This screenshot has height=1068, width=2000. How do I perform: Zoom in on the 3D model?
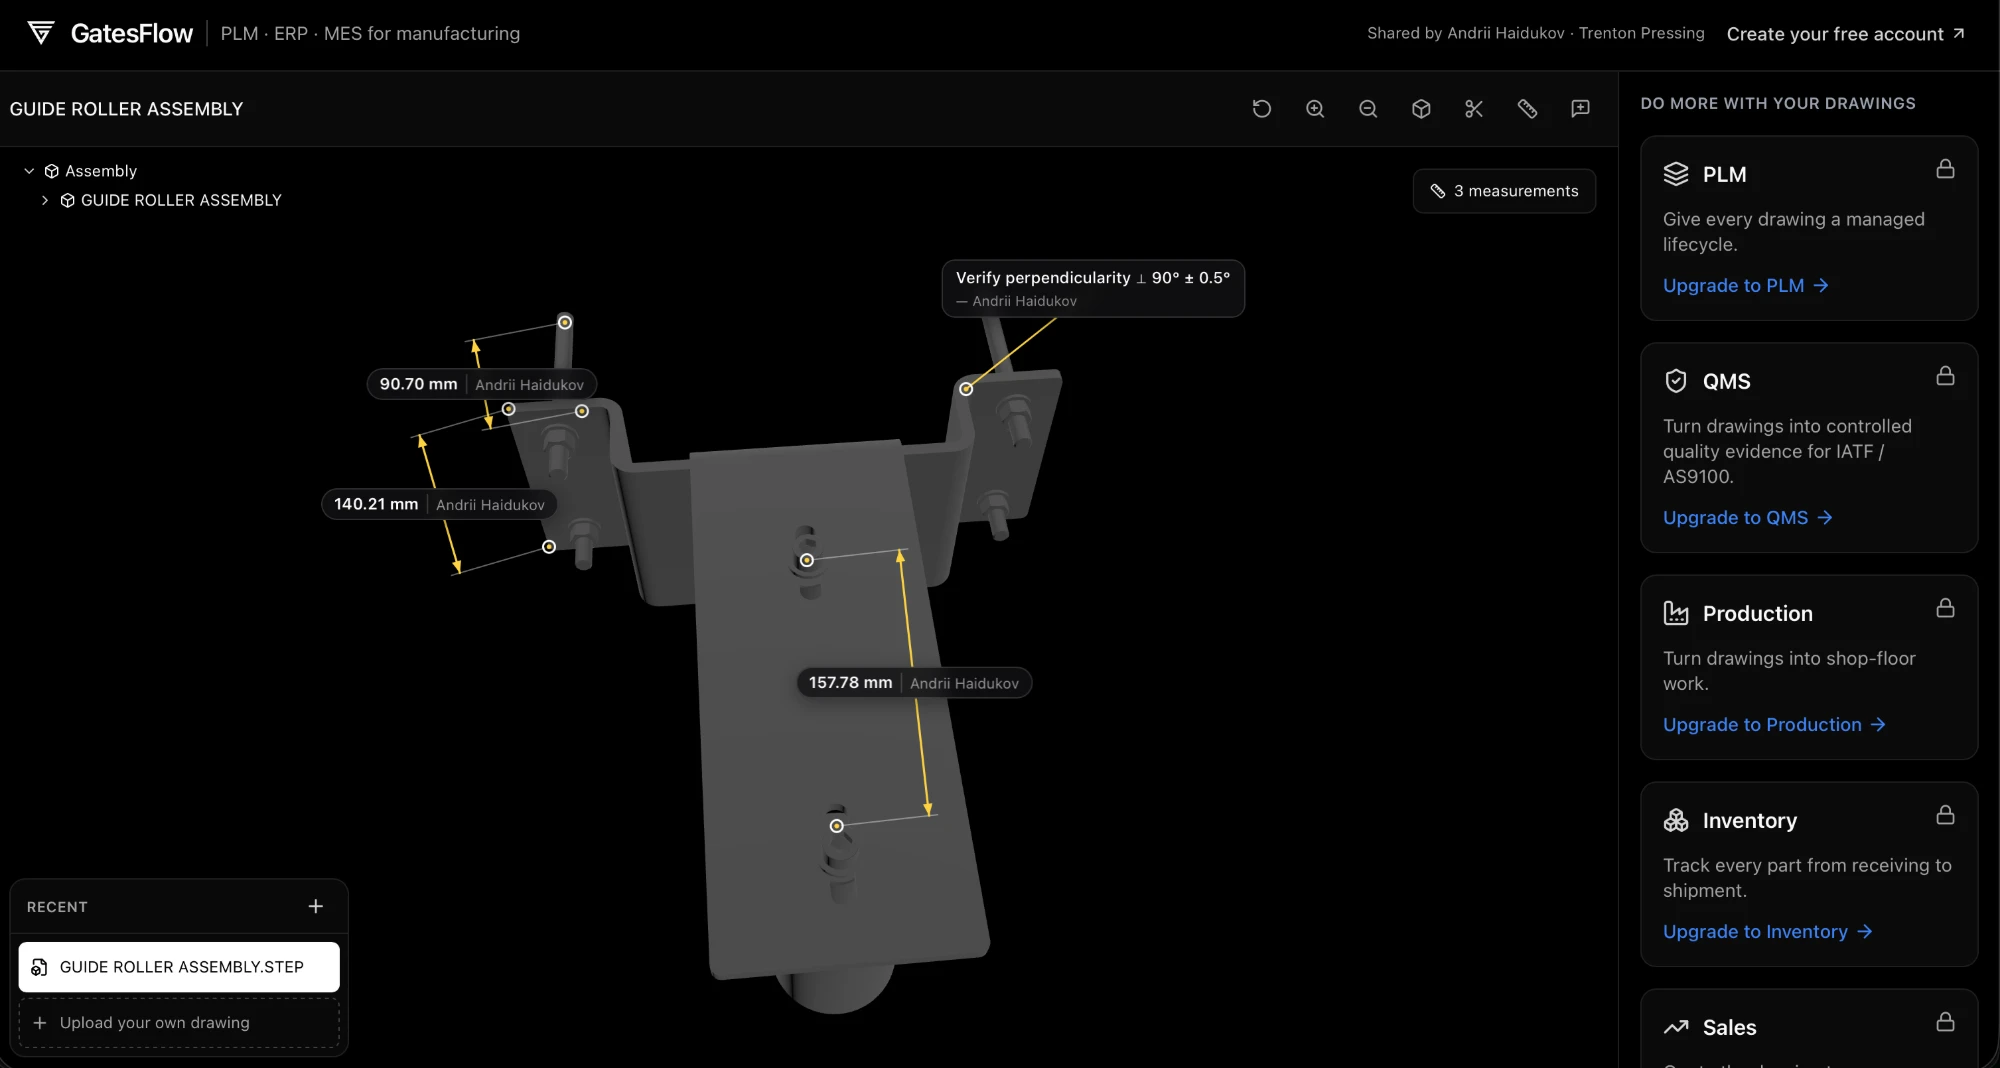point(1315,109)
